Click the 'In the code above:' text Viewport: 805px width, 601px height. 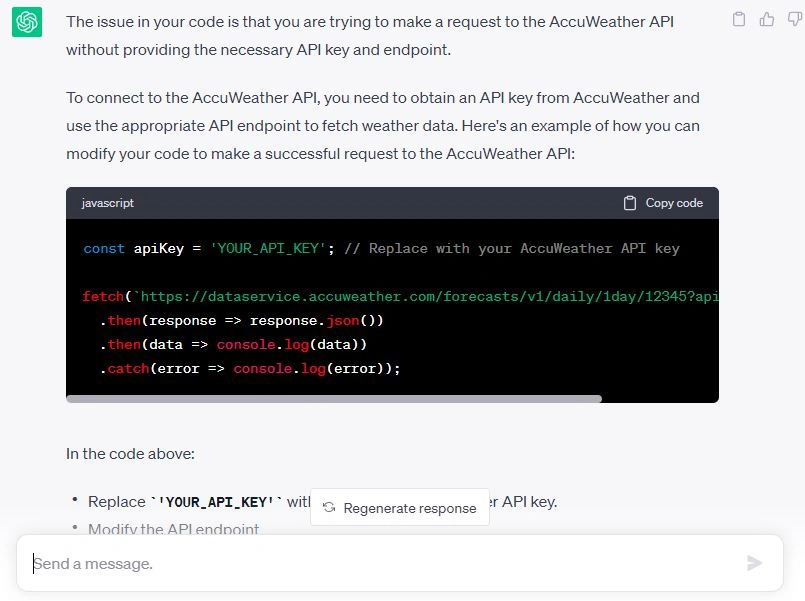pos(130,454)
